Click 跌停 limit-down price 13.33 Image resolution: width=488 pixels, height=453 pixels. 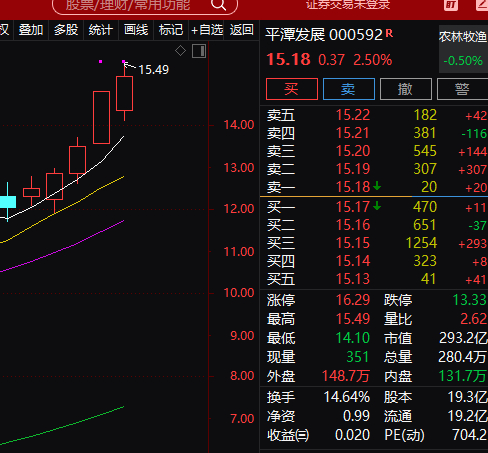pyautogui.click(x=470, y=300)
